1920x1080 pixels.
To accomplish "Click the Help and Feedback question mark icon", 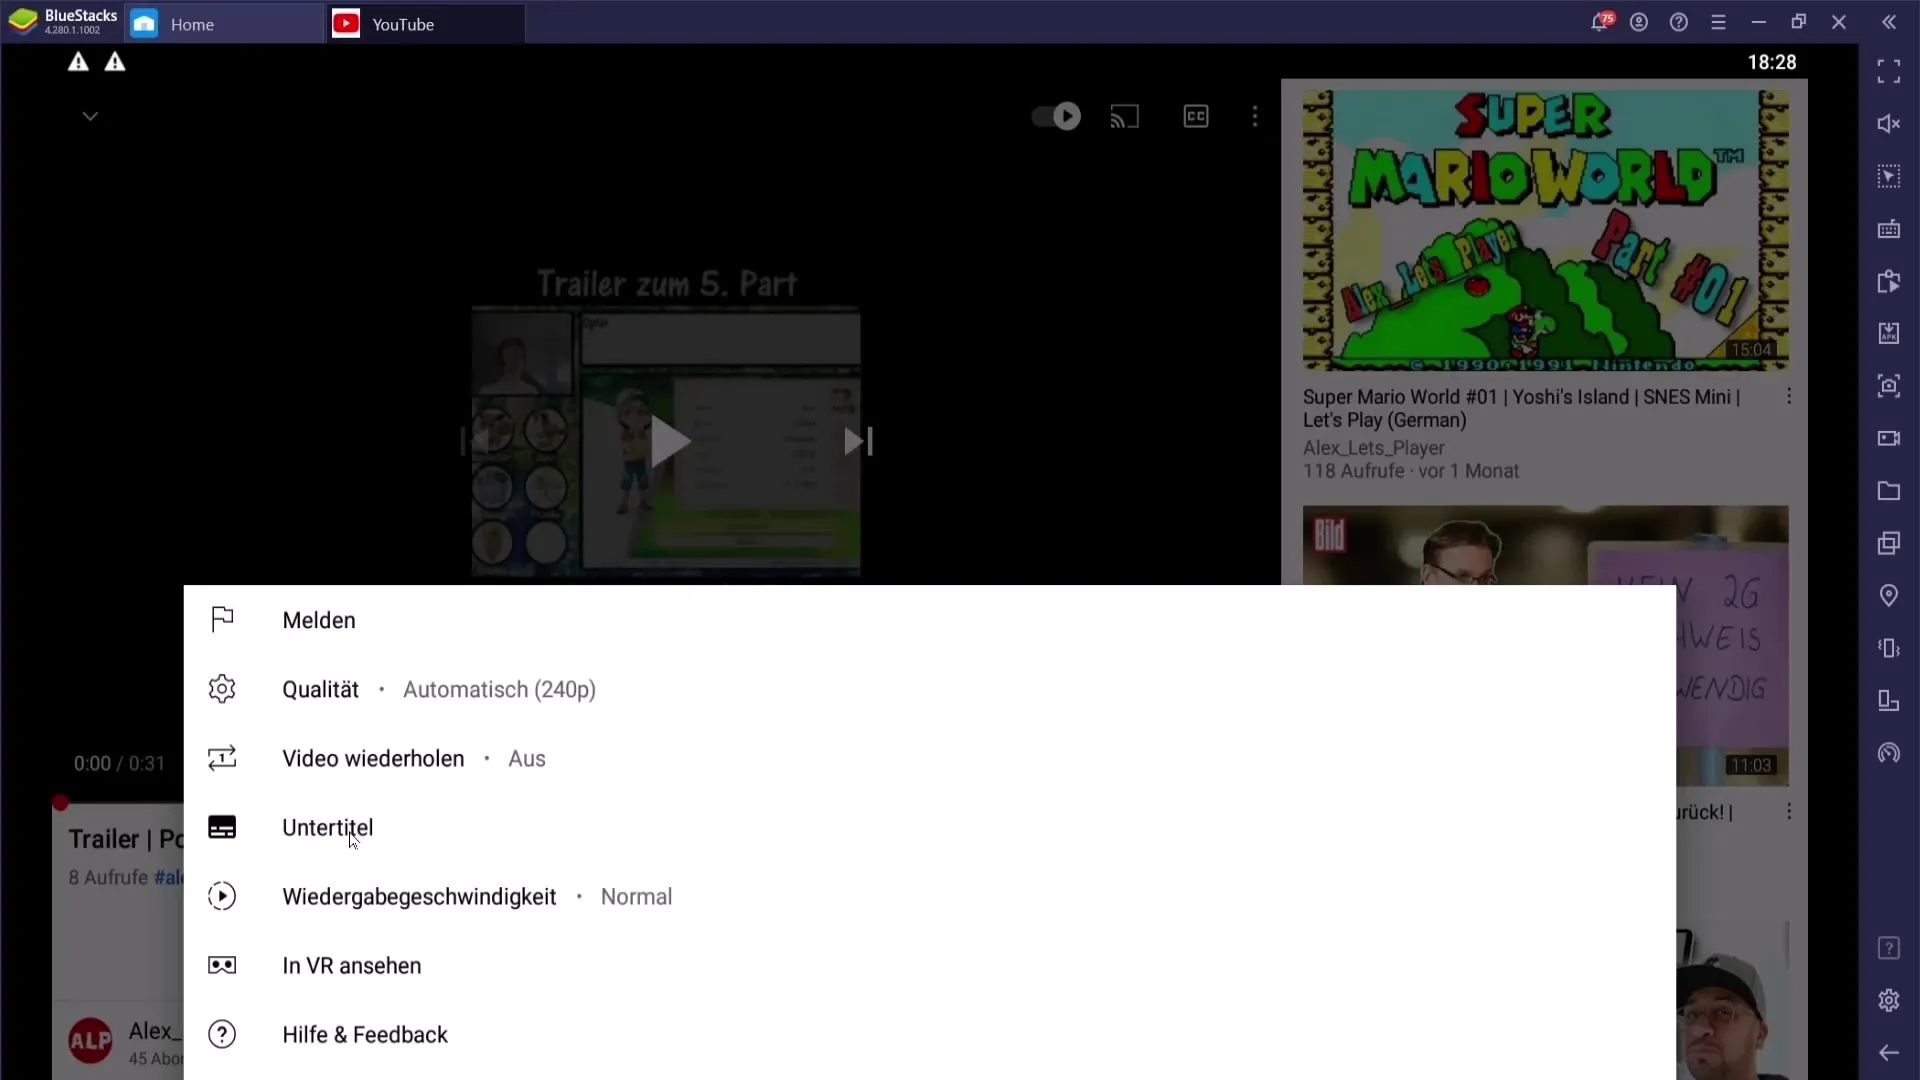I will (222, 1034).
